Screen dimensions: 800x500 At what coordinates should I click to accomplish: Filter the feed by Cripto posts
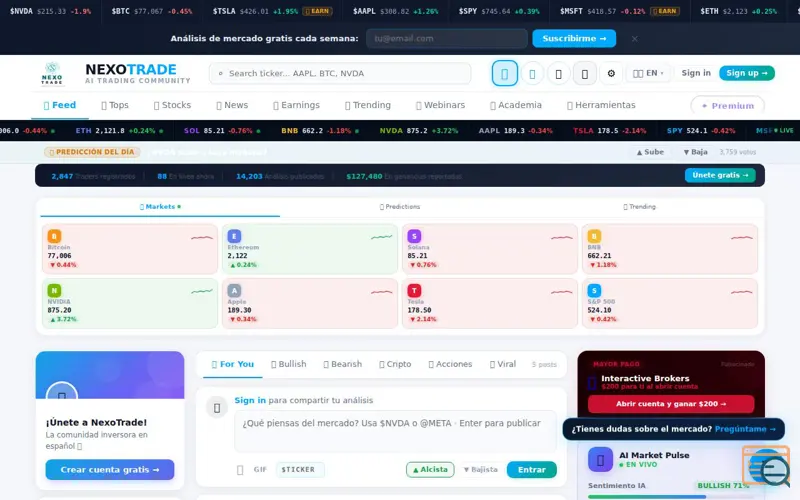395,364
